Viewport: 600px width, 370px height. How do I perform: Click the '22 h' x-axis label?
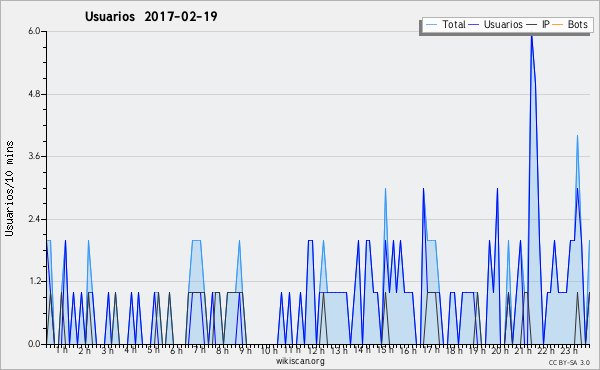[546, 350]
